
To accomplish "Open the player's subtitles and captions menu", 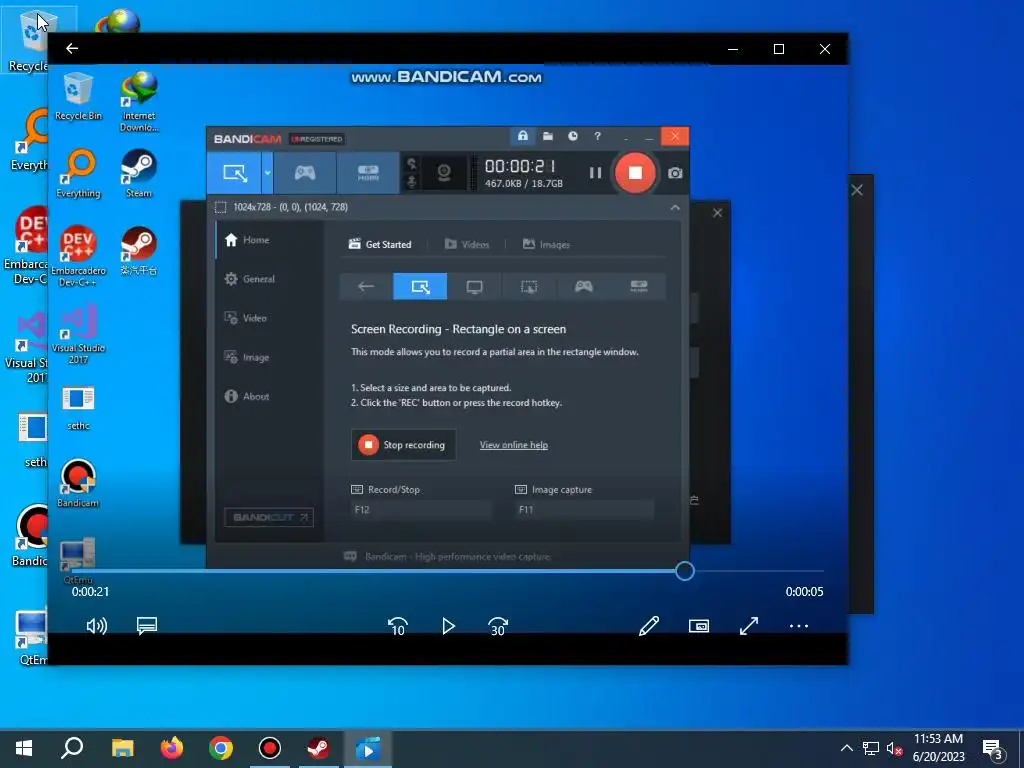I will click(147, 626).
